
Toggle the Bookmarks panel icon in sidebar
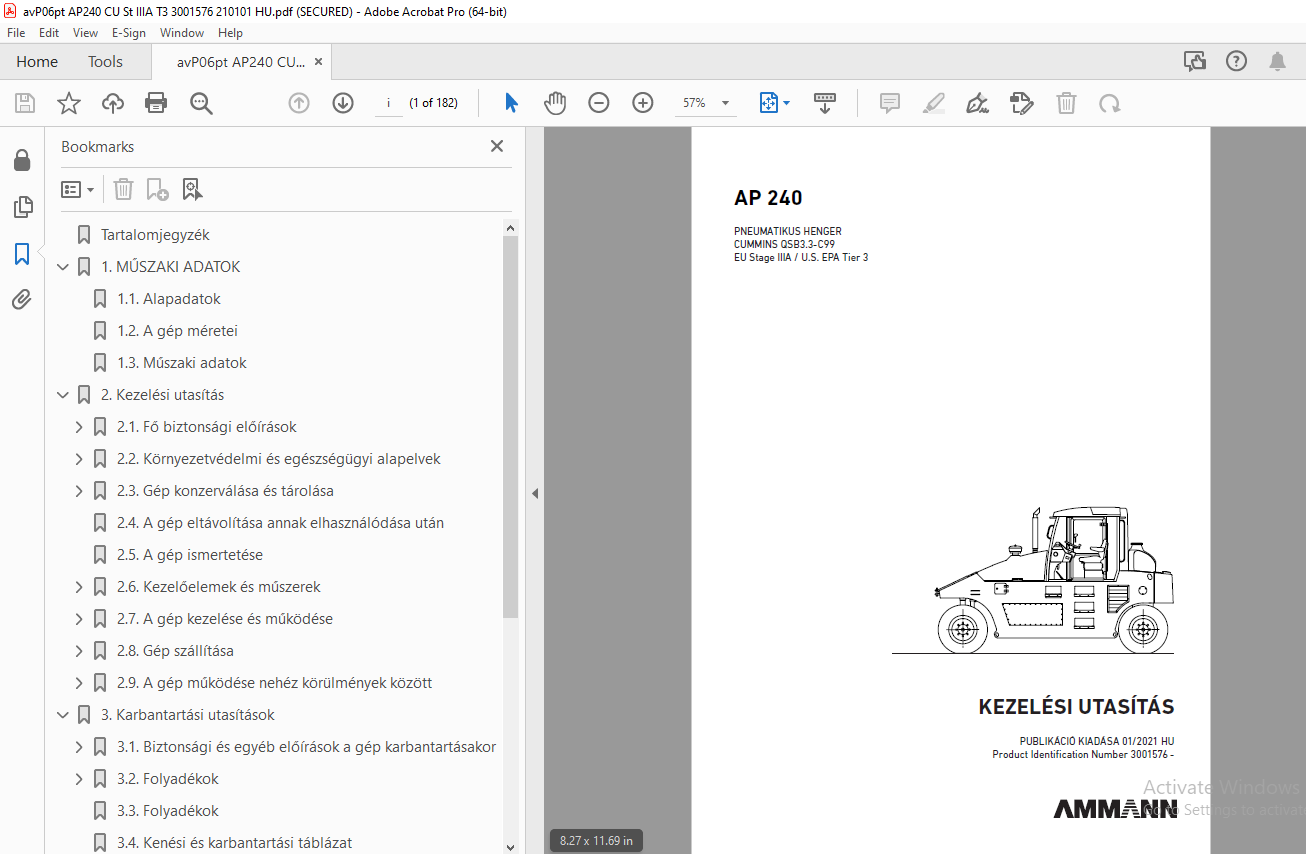click(22, 254)
